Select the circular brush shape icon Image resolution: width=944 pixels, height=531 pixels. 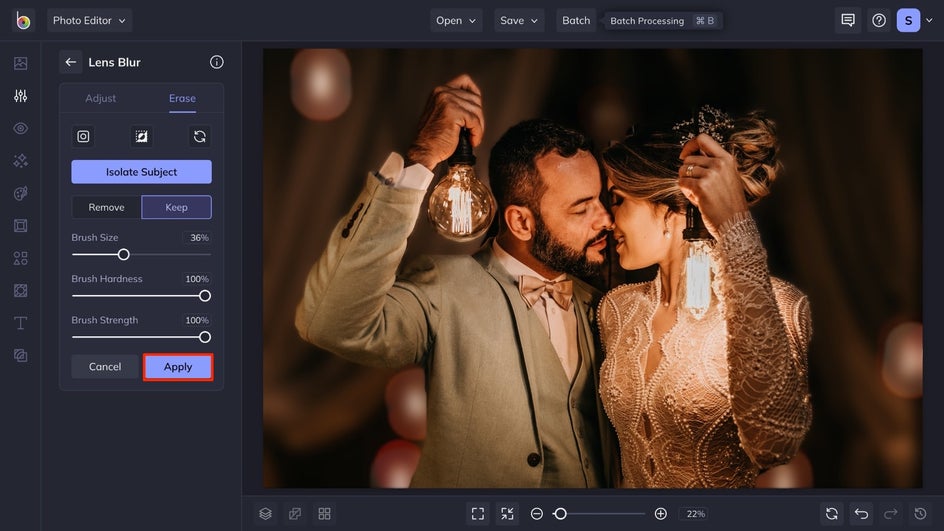tap(83, 137)
